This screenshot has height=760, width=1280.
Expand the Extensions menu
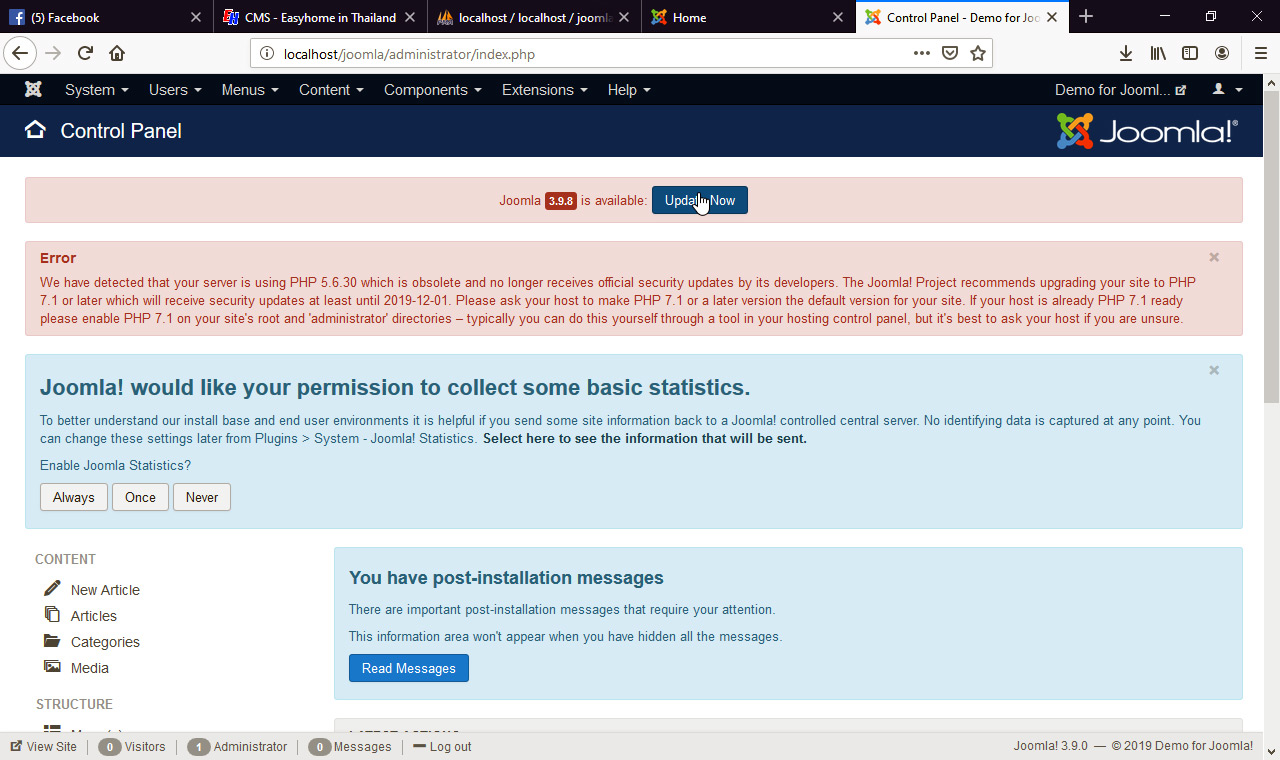click(543, 89)
